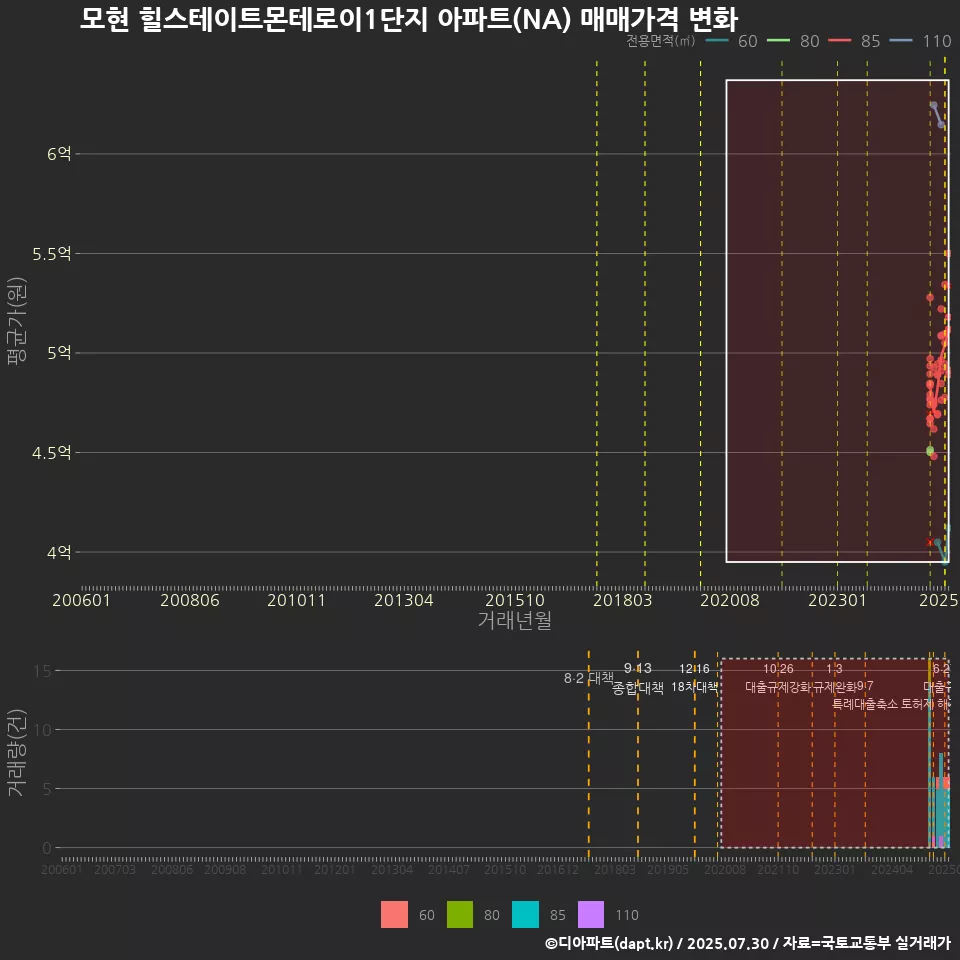Click the 6억 y-axis label
The width and height of the screenshot is (960, 960).
59,154
